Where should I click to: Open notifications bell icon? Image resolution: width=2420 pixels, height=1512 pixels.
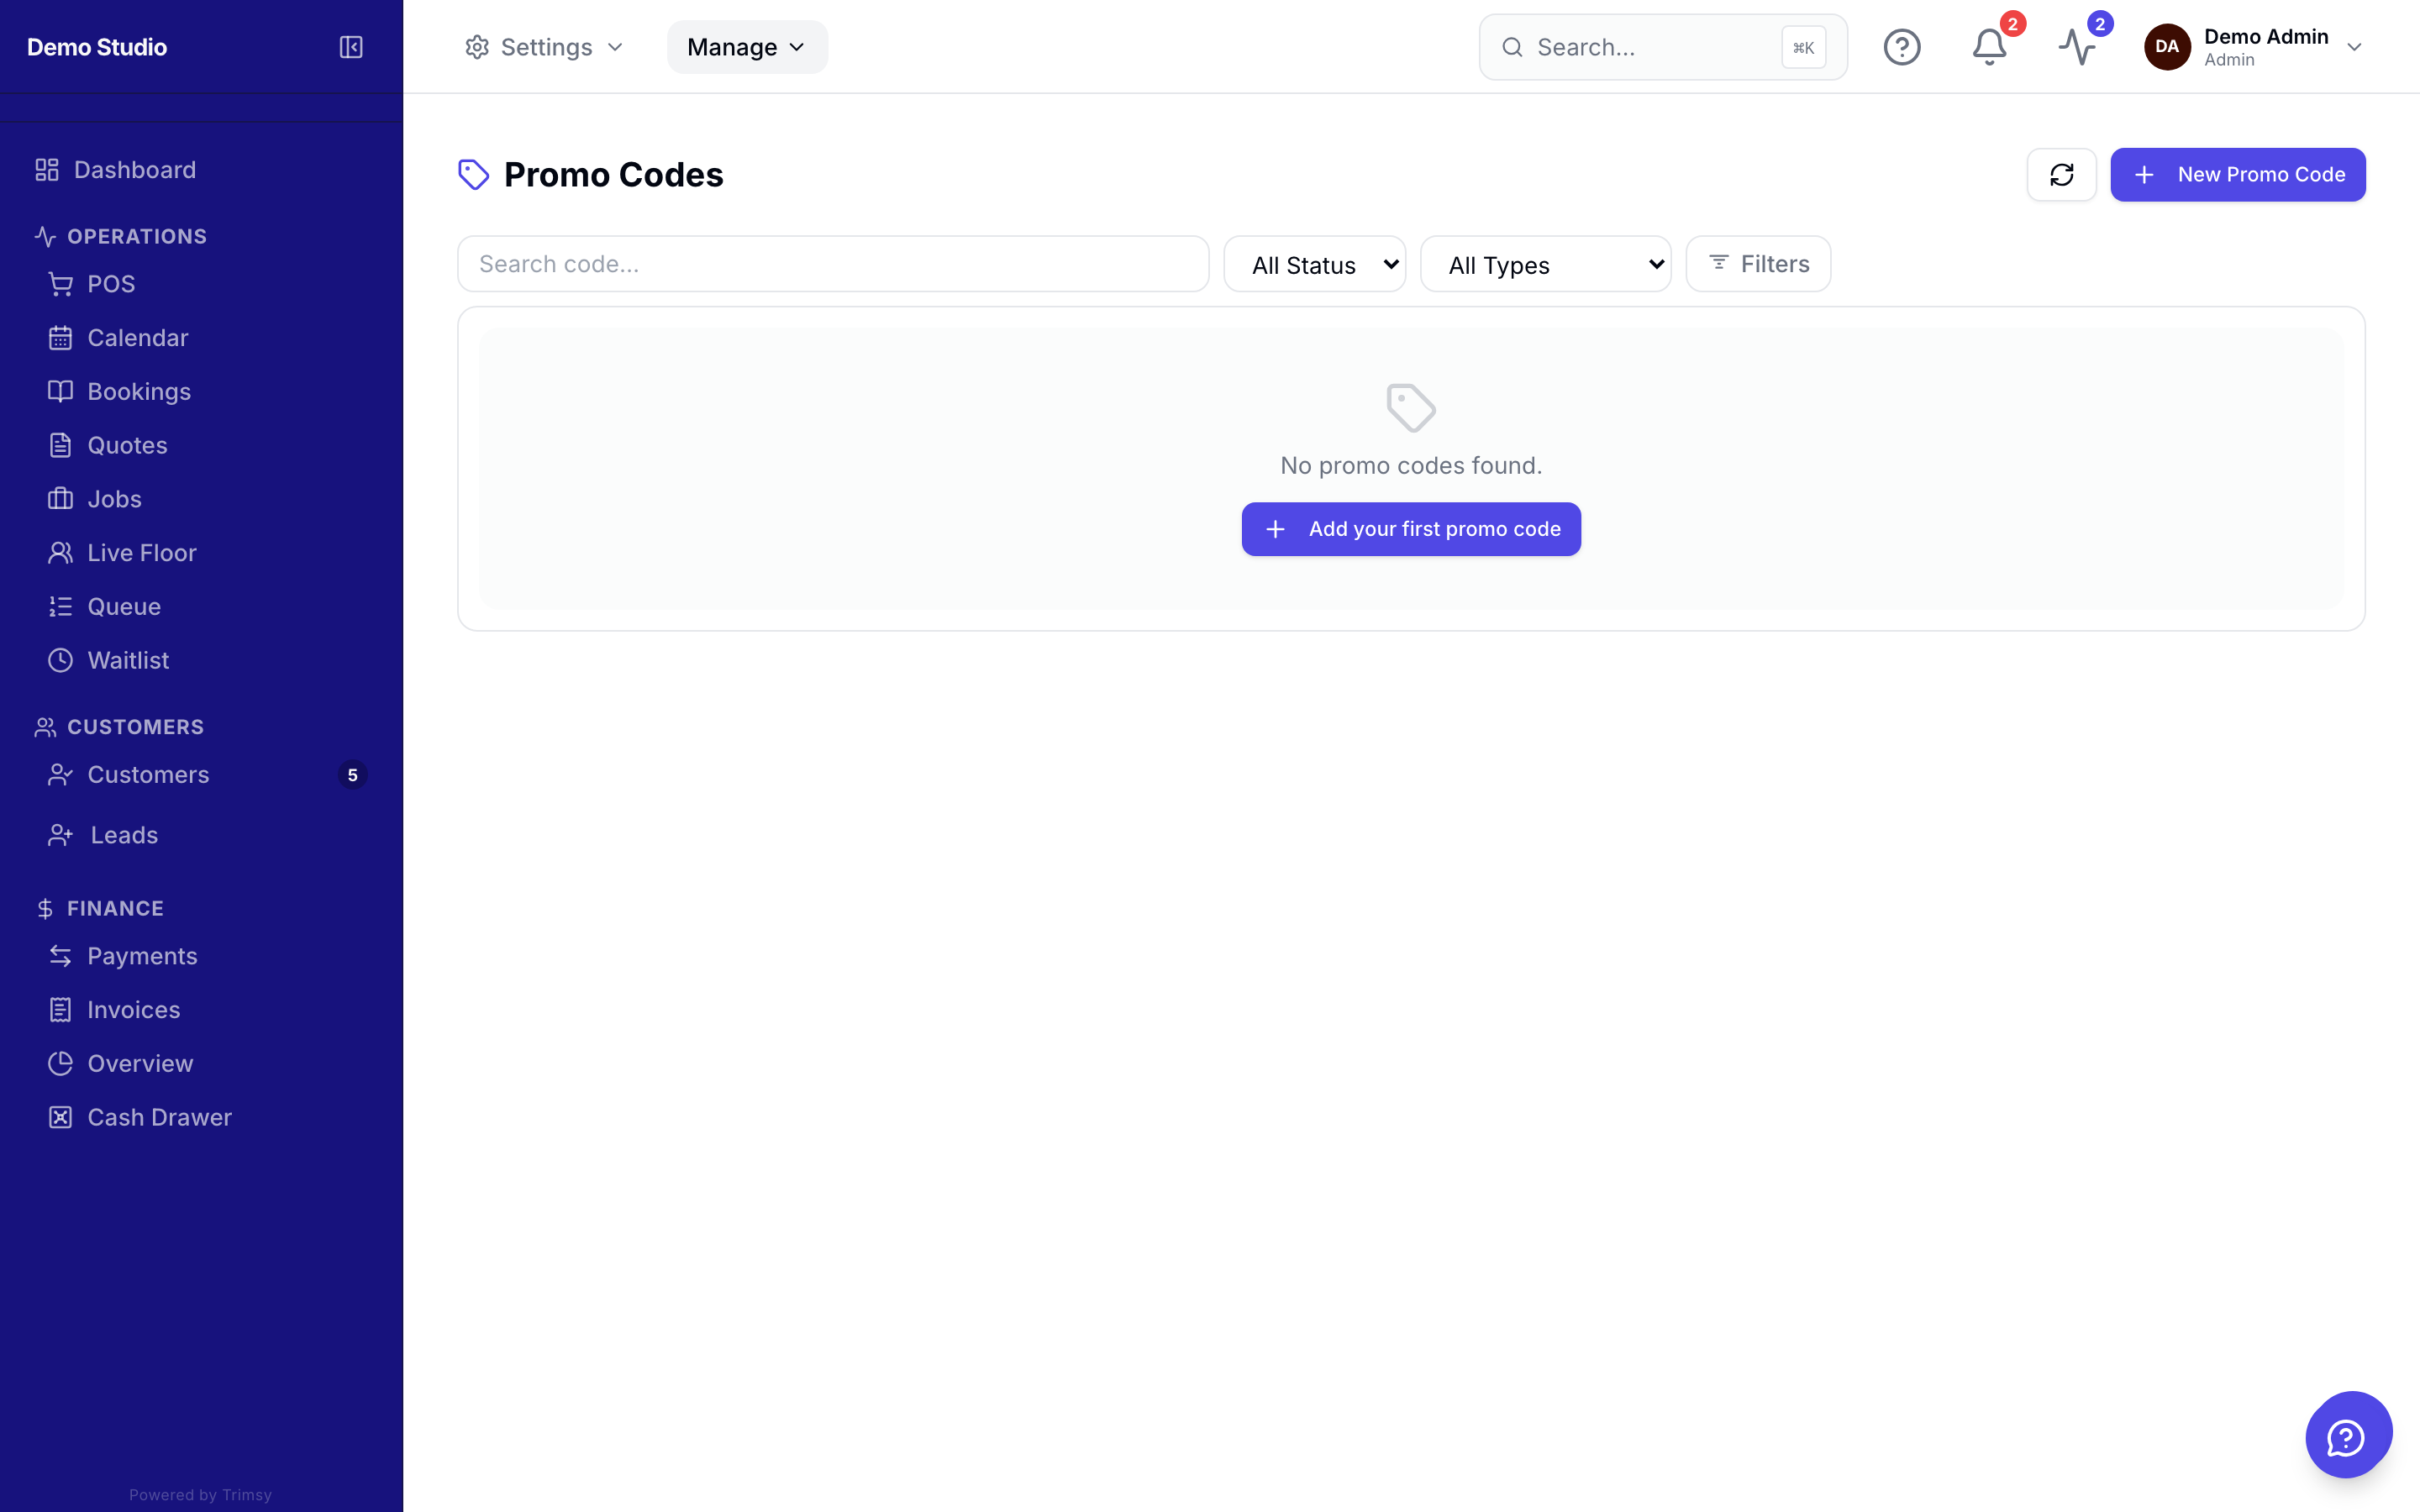click(1989, 47)
